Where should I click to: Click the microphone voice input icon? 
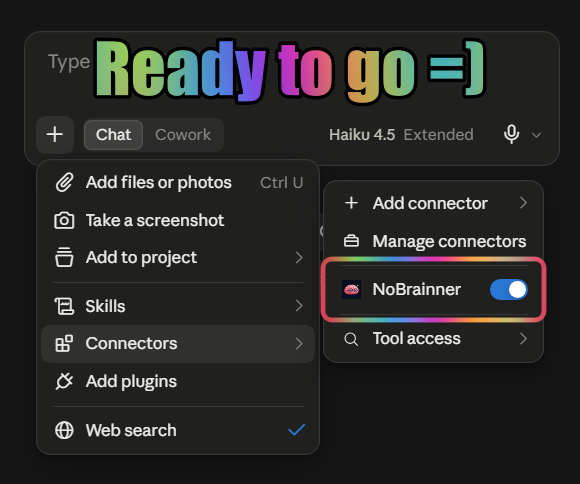(512, 134)
